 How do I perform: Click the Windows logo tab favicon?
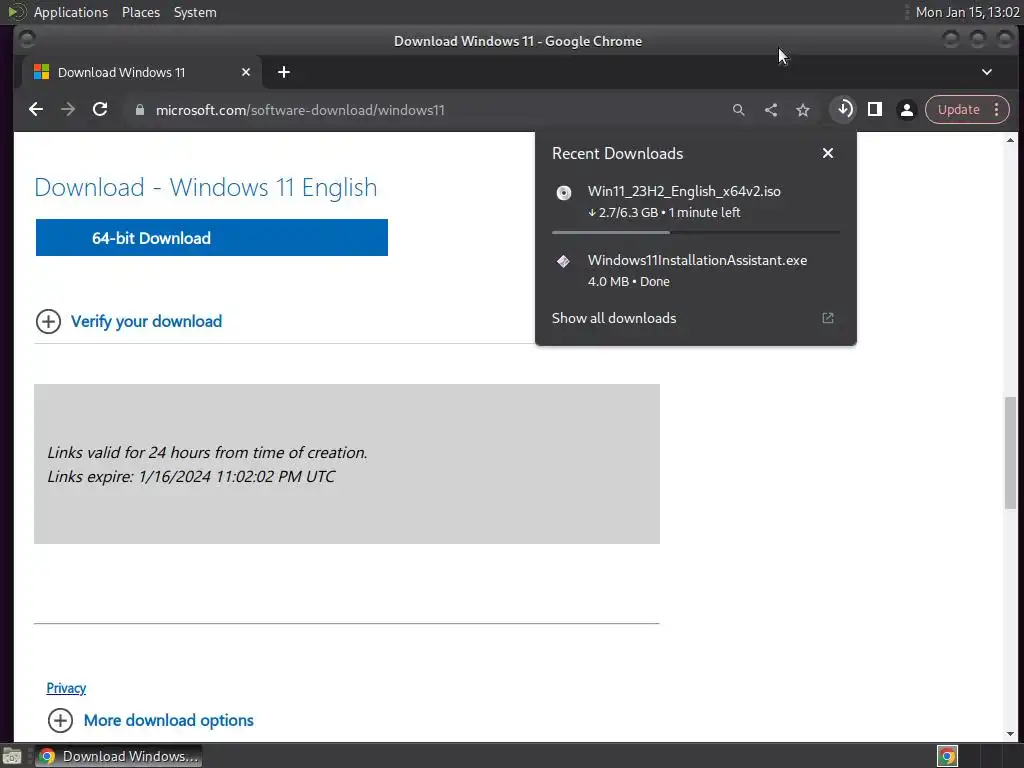pos(42,72)
